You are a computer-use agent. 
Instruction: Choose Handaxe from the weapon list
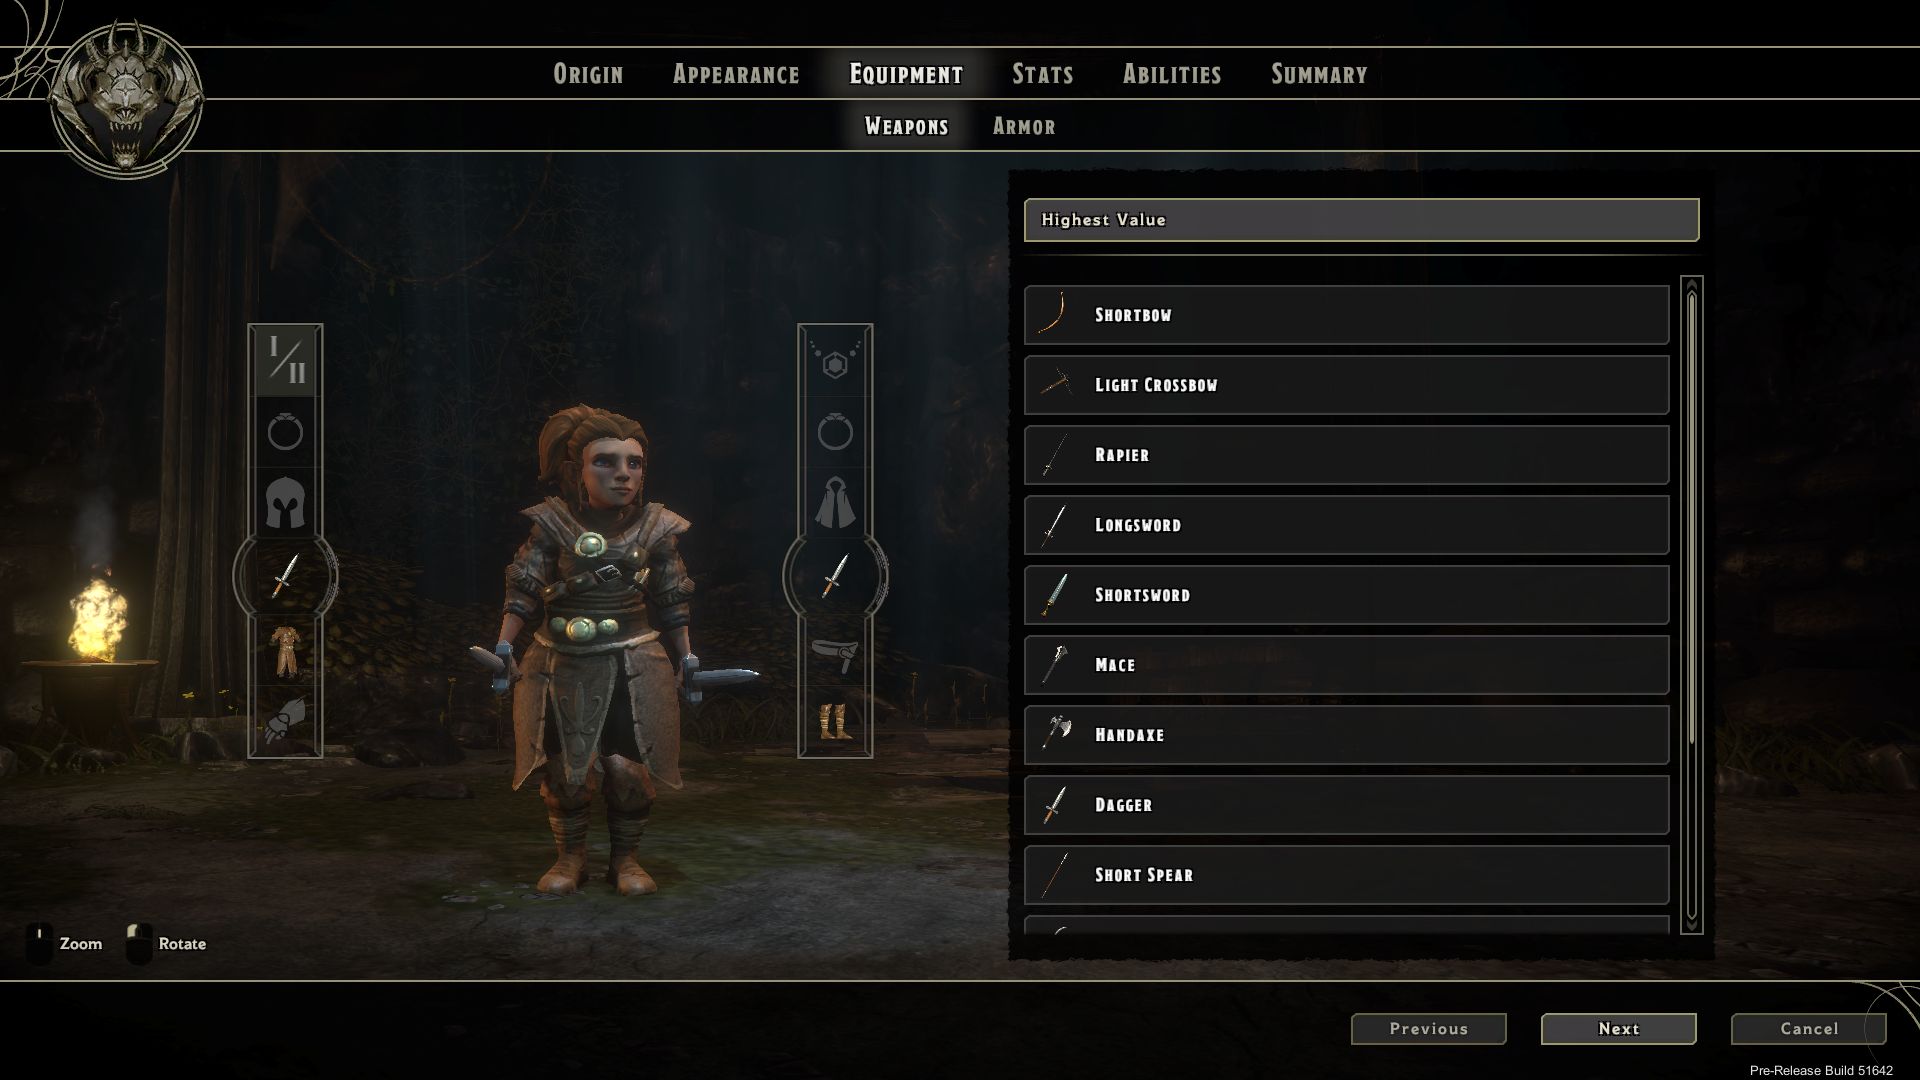pos(1346,735)
